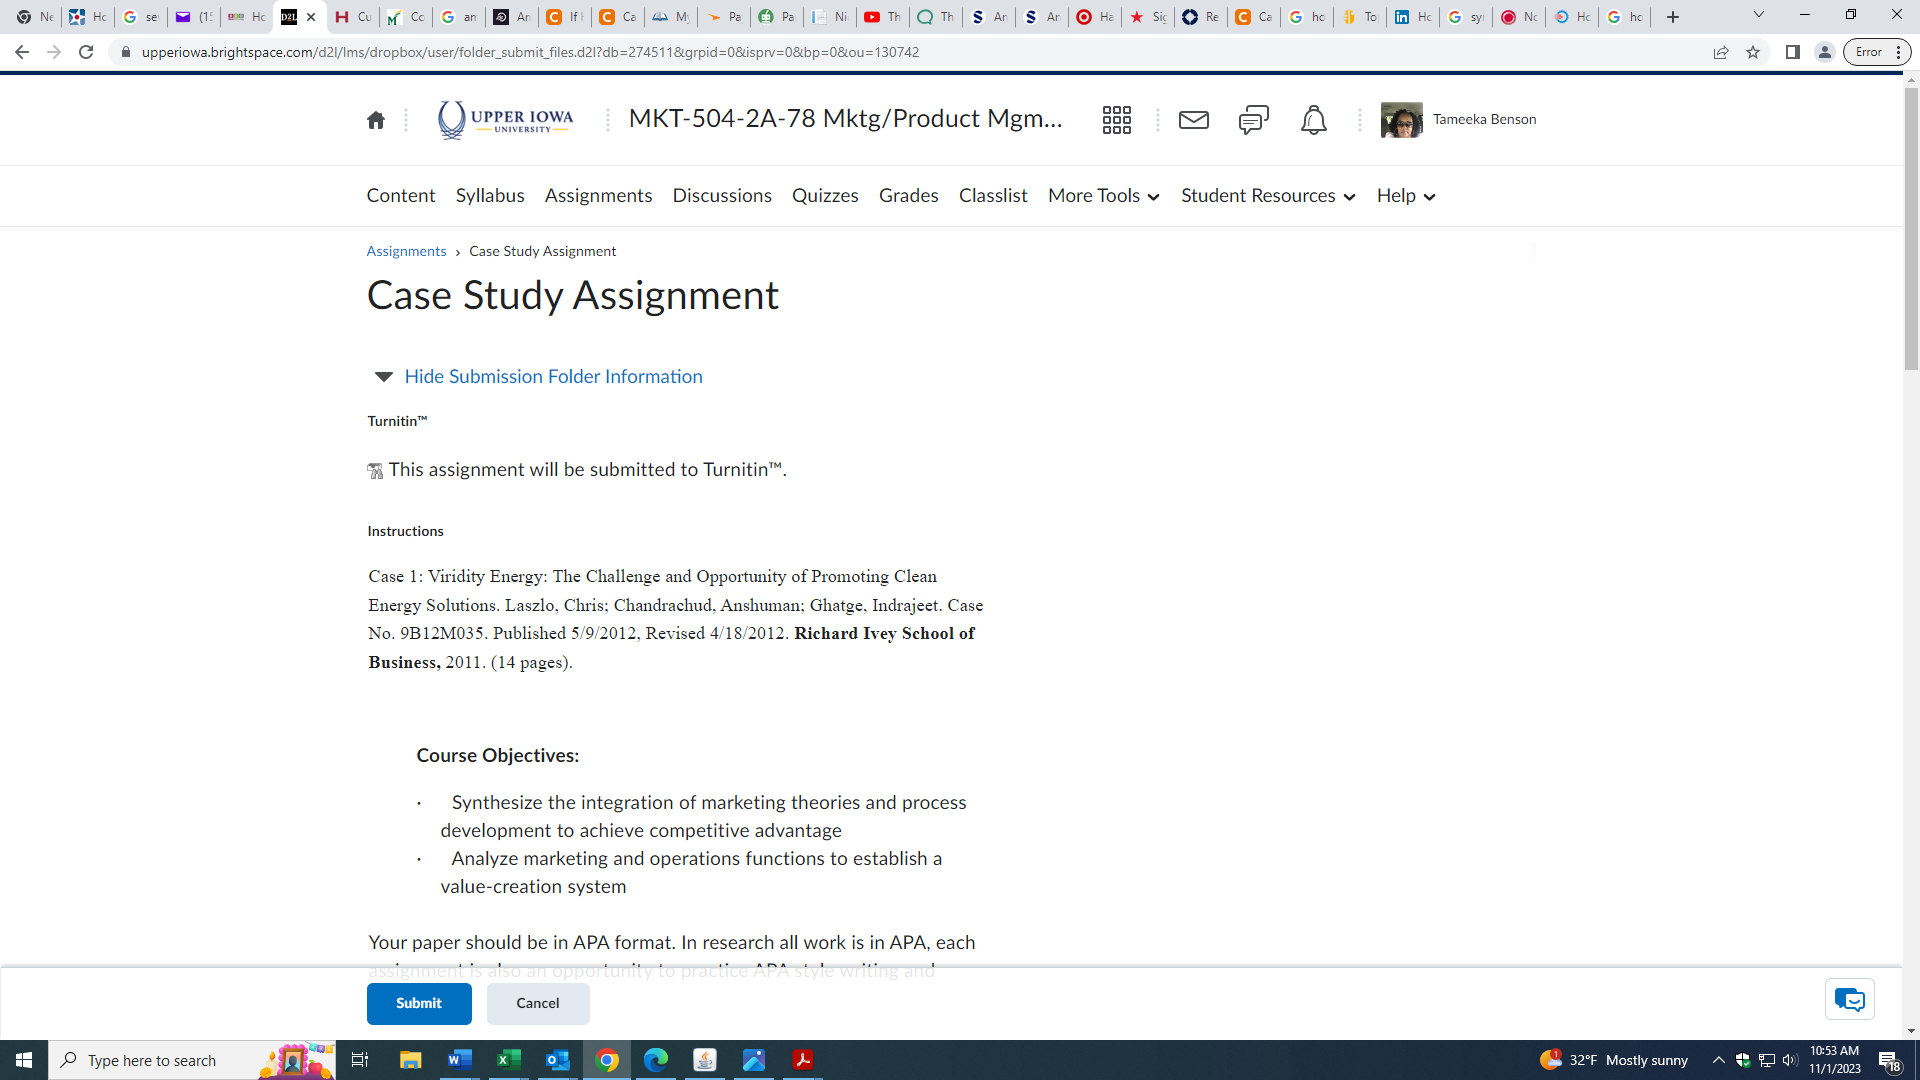Collapse Hide Submission Folder Information
This screenshot has height=1080, width=1920.
coord(552,377)
